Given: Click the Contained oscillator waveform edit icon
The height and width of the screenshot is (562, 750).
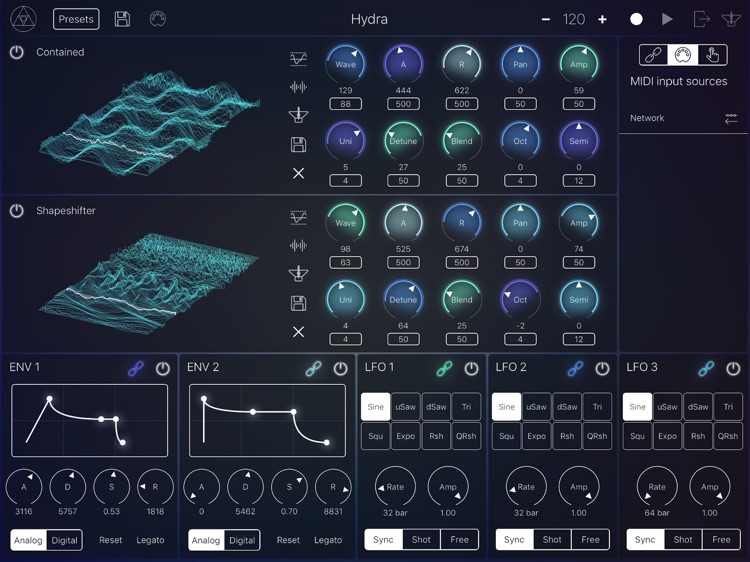Looking at the screenshot, I should [x=298, y=59].
